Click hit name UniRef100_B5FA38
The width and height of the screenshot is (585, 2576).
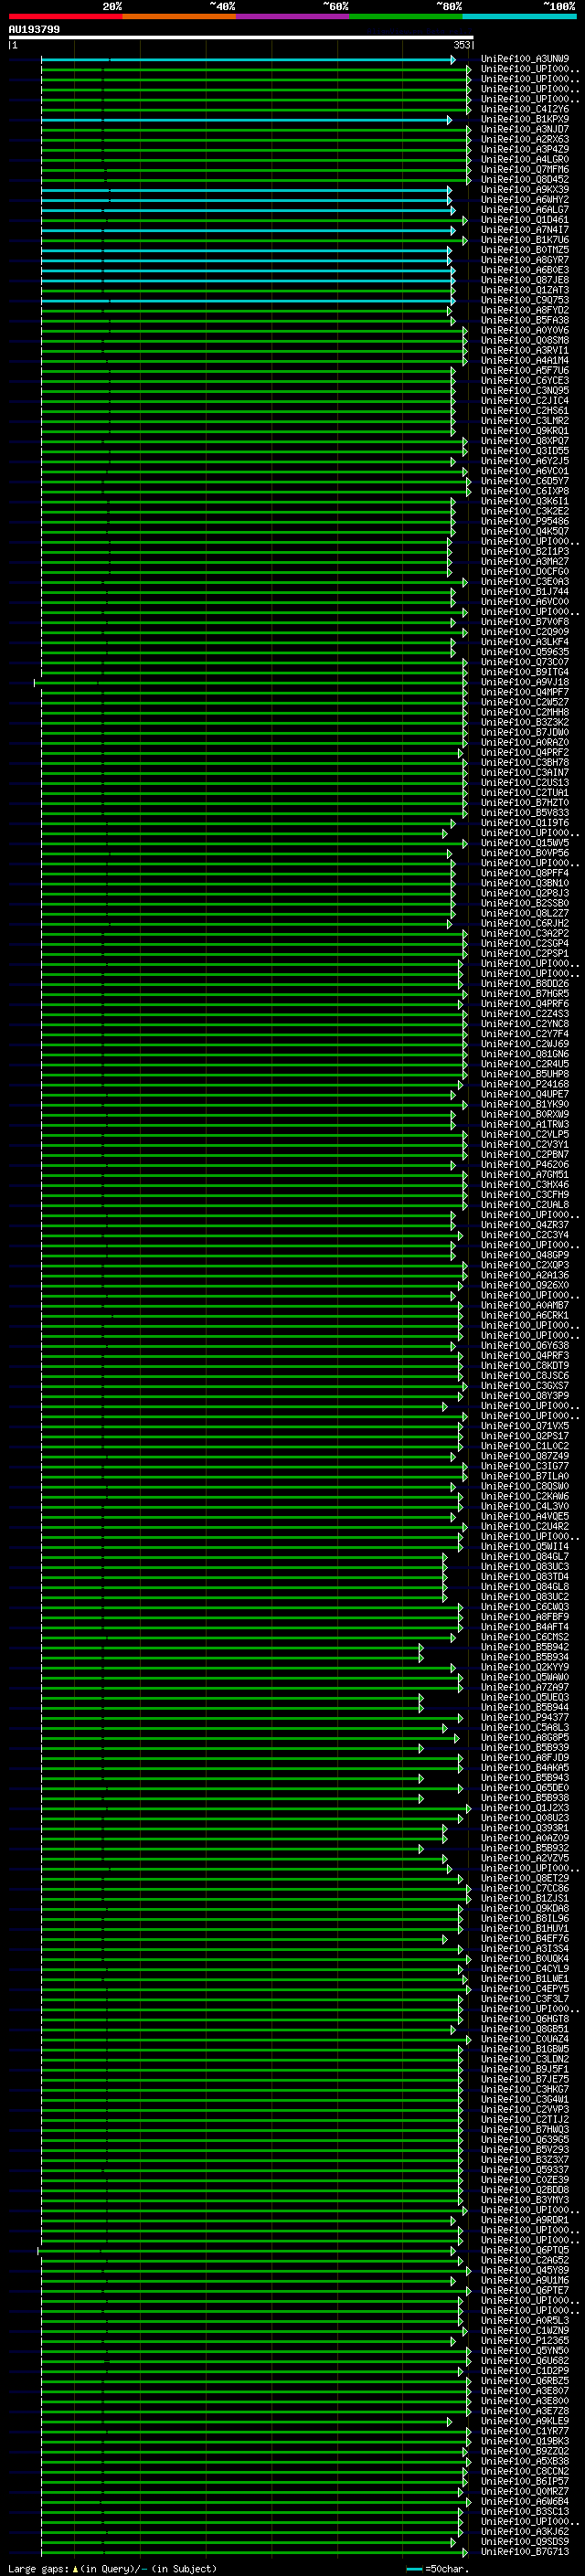click(525, 320)
